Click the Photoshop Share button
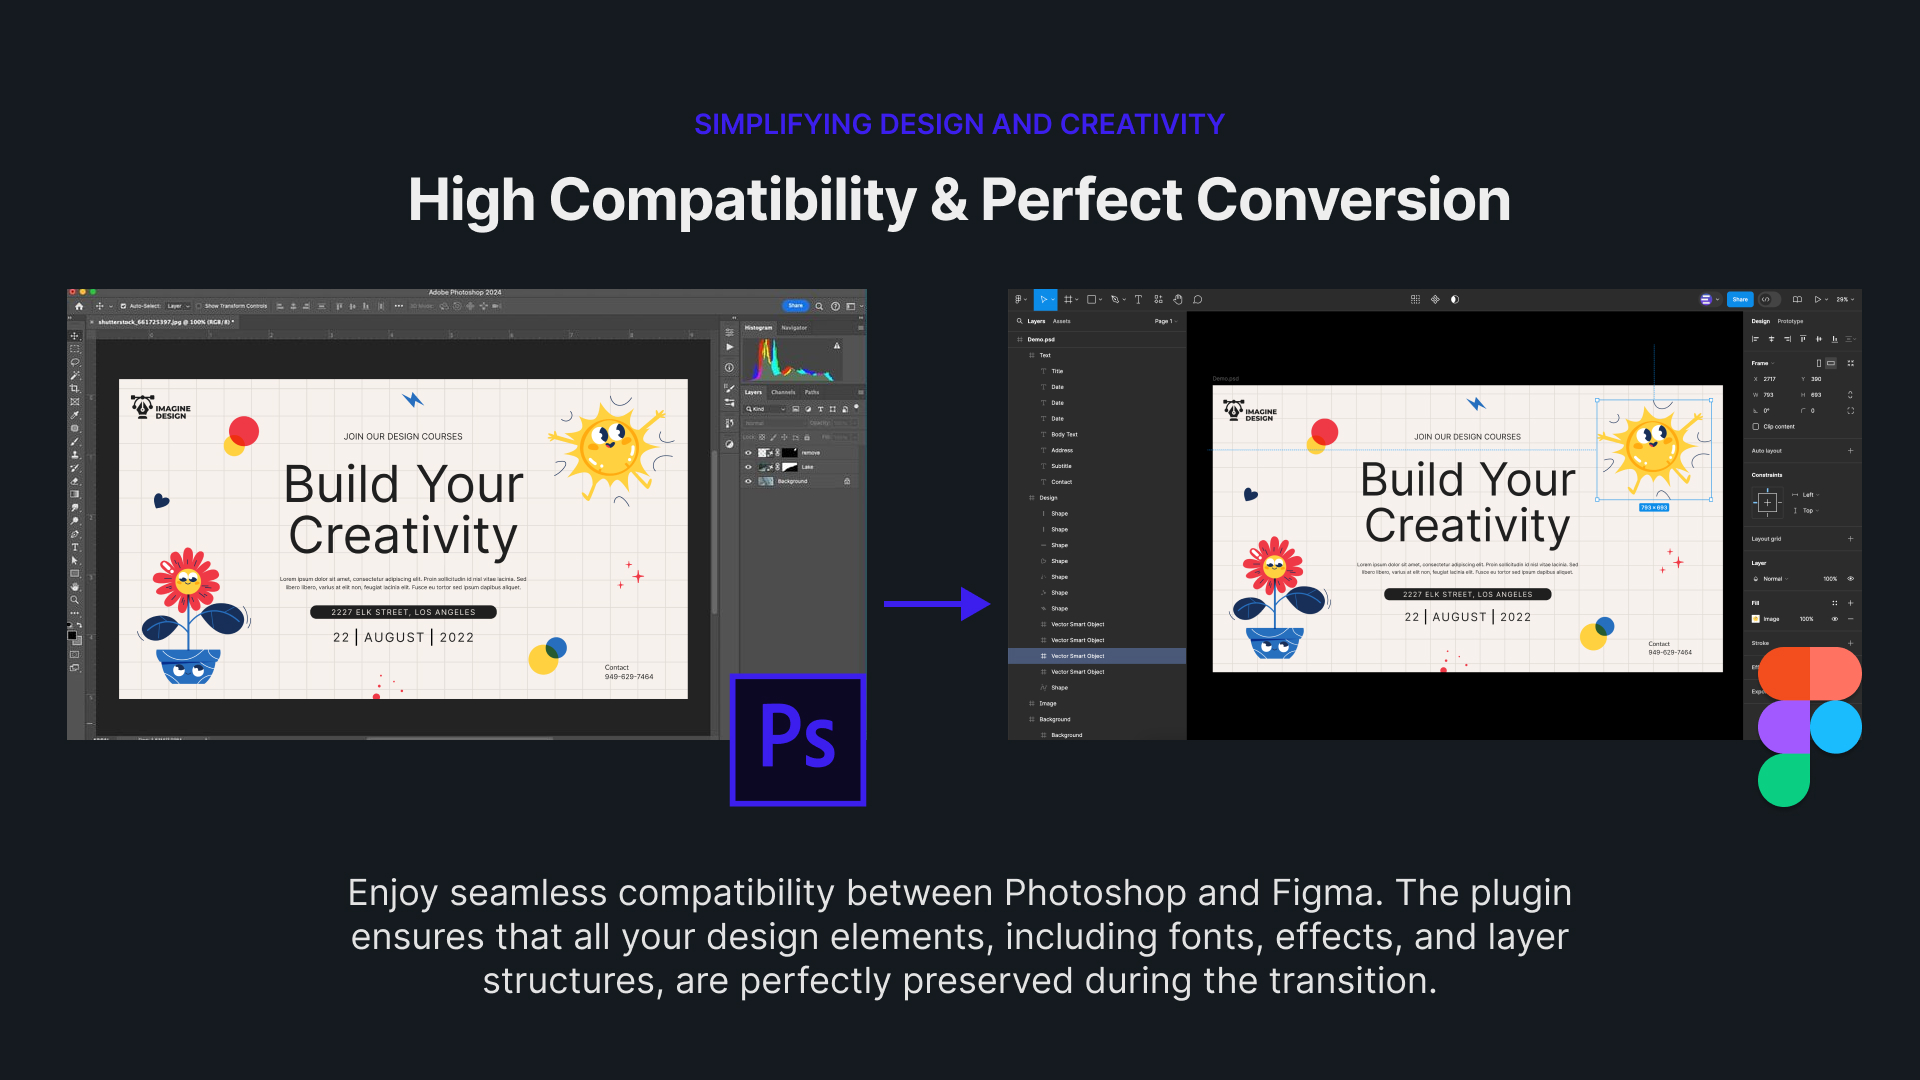This screenshot has height=1080, width=1920. pos(795,306)
